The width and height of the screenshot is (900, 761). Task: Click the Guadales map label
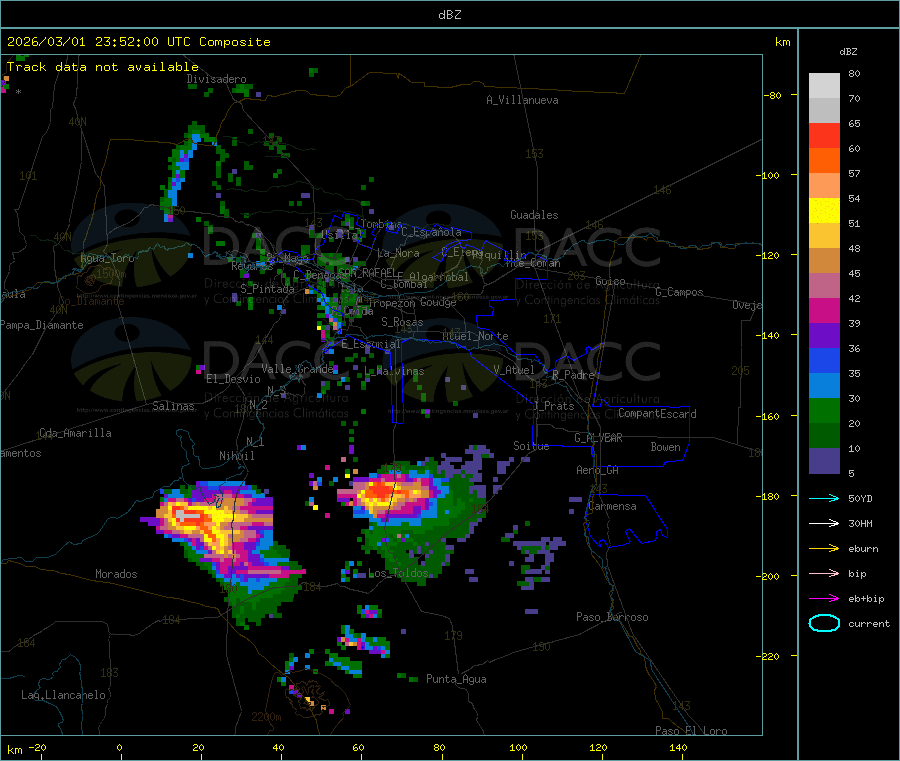tap(534, 215)
